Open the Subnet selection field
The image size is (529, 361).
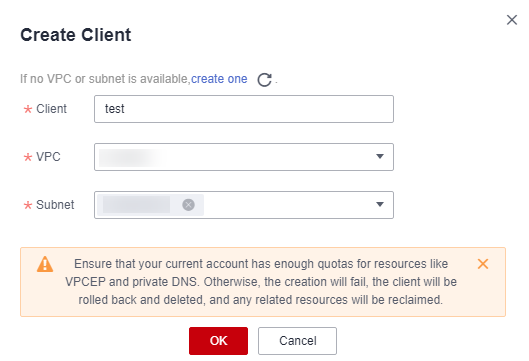[244, 205]
